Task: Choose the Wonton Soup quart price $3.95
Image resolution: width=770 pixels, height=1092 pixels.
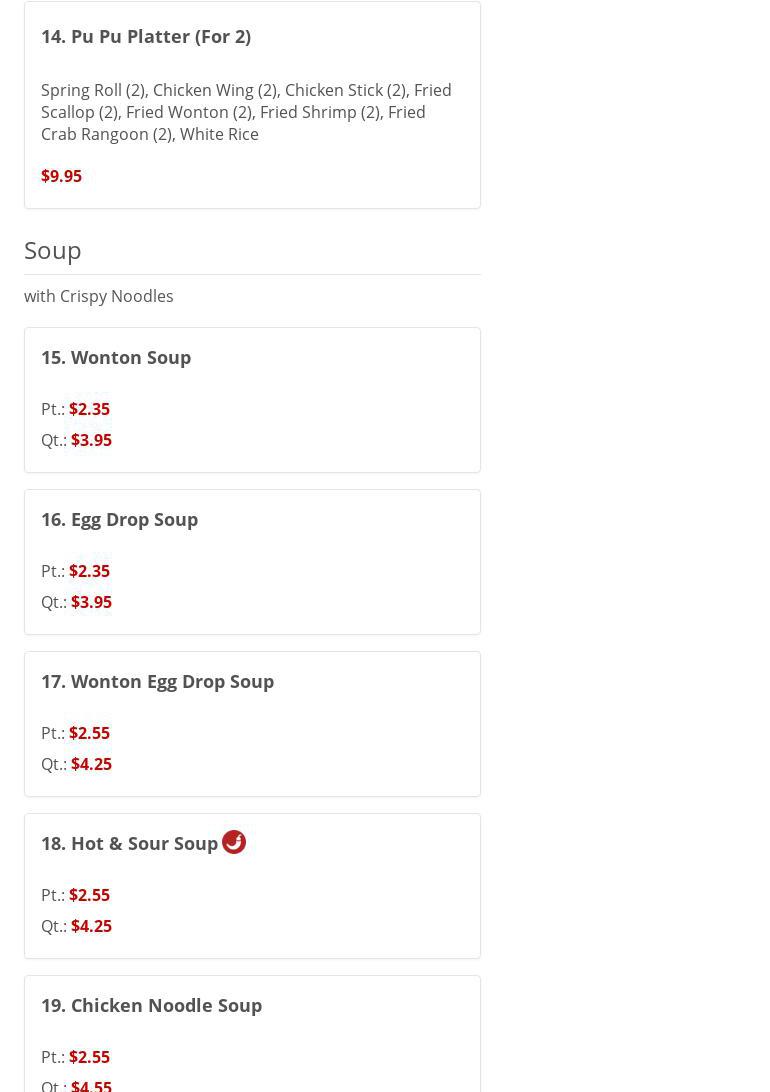Action: pyautogui.click(x=91, y=440)
